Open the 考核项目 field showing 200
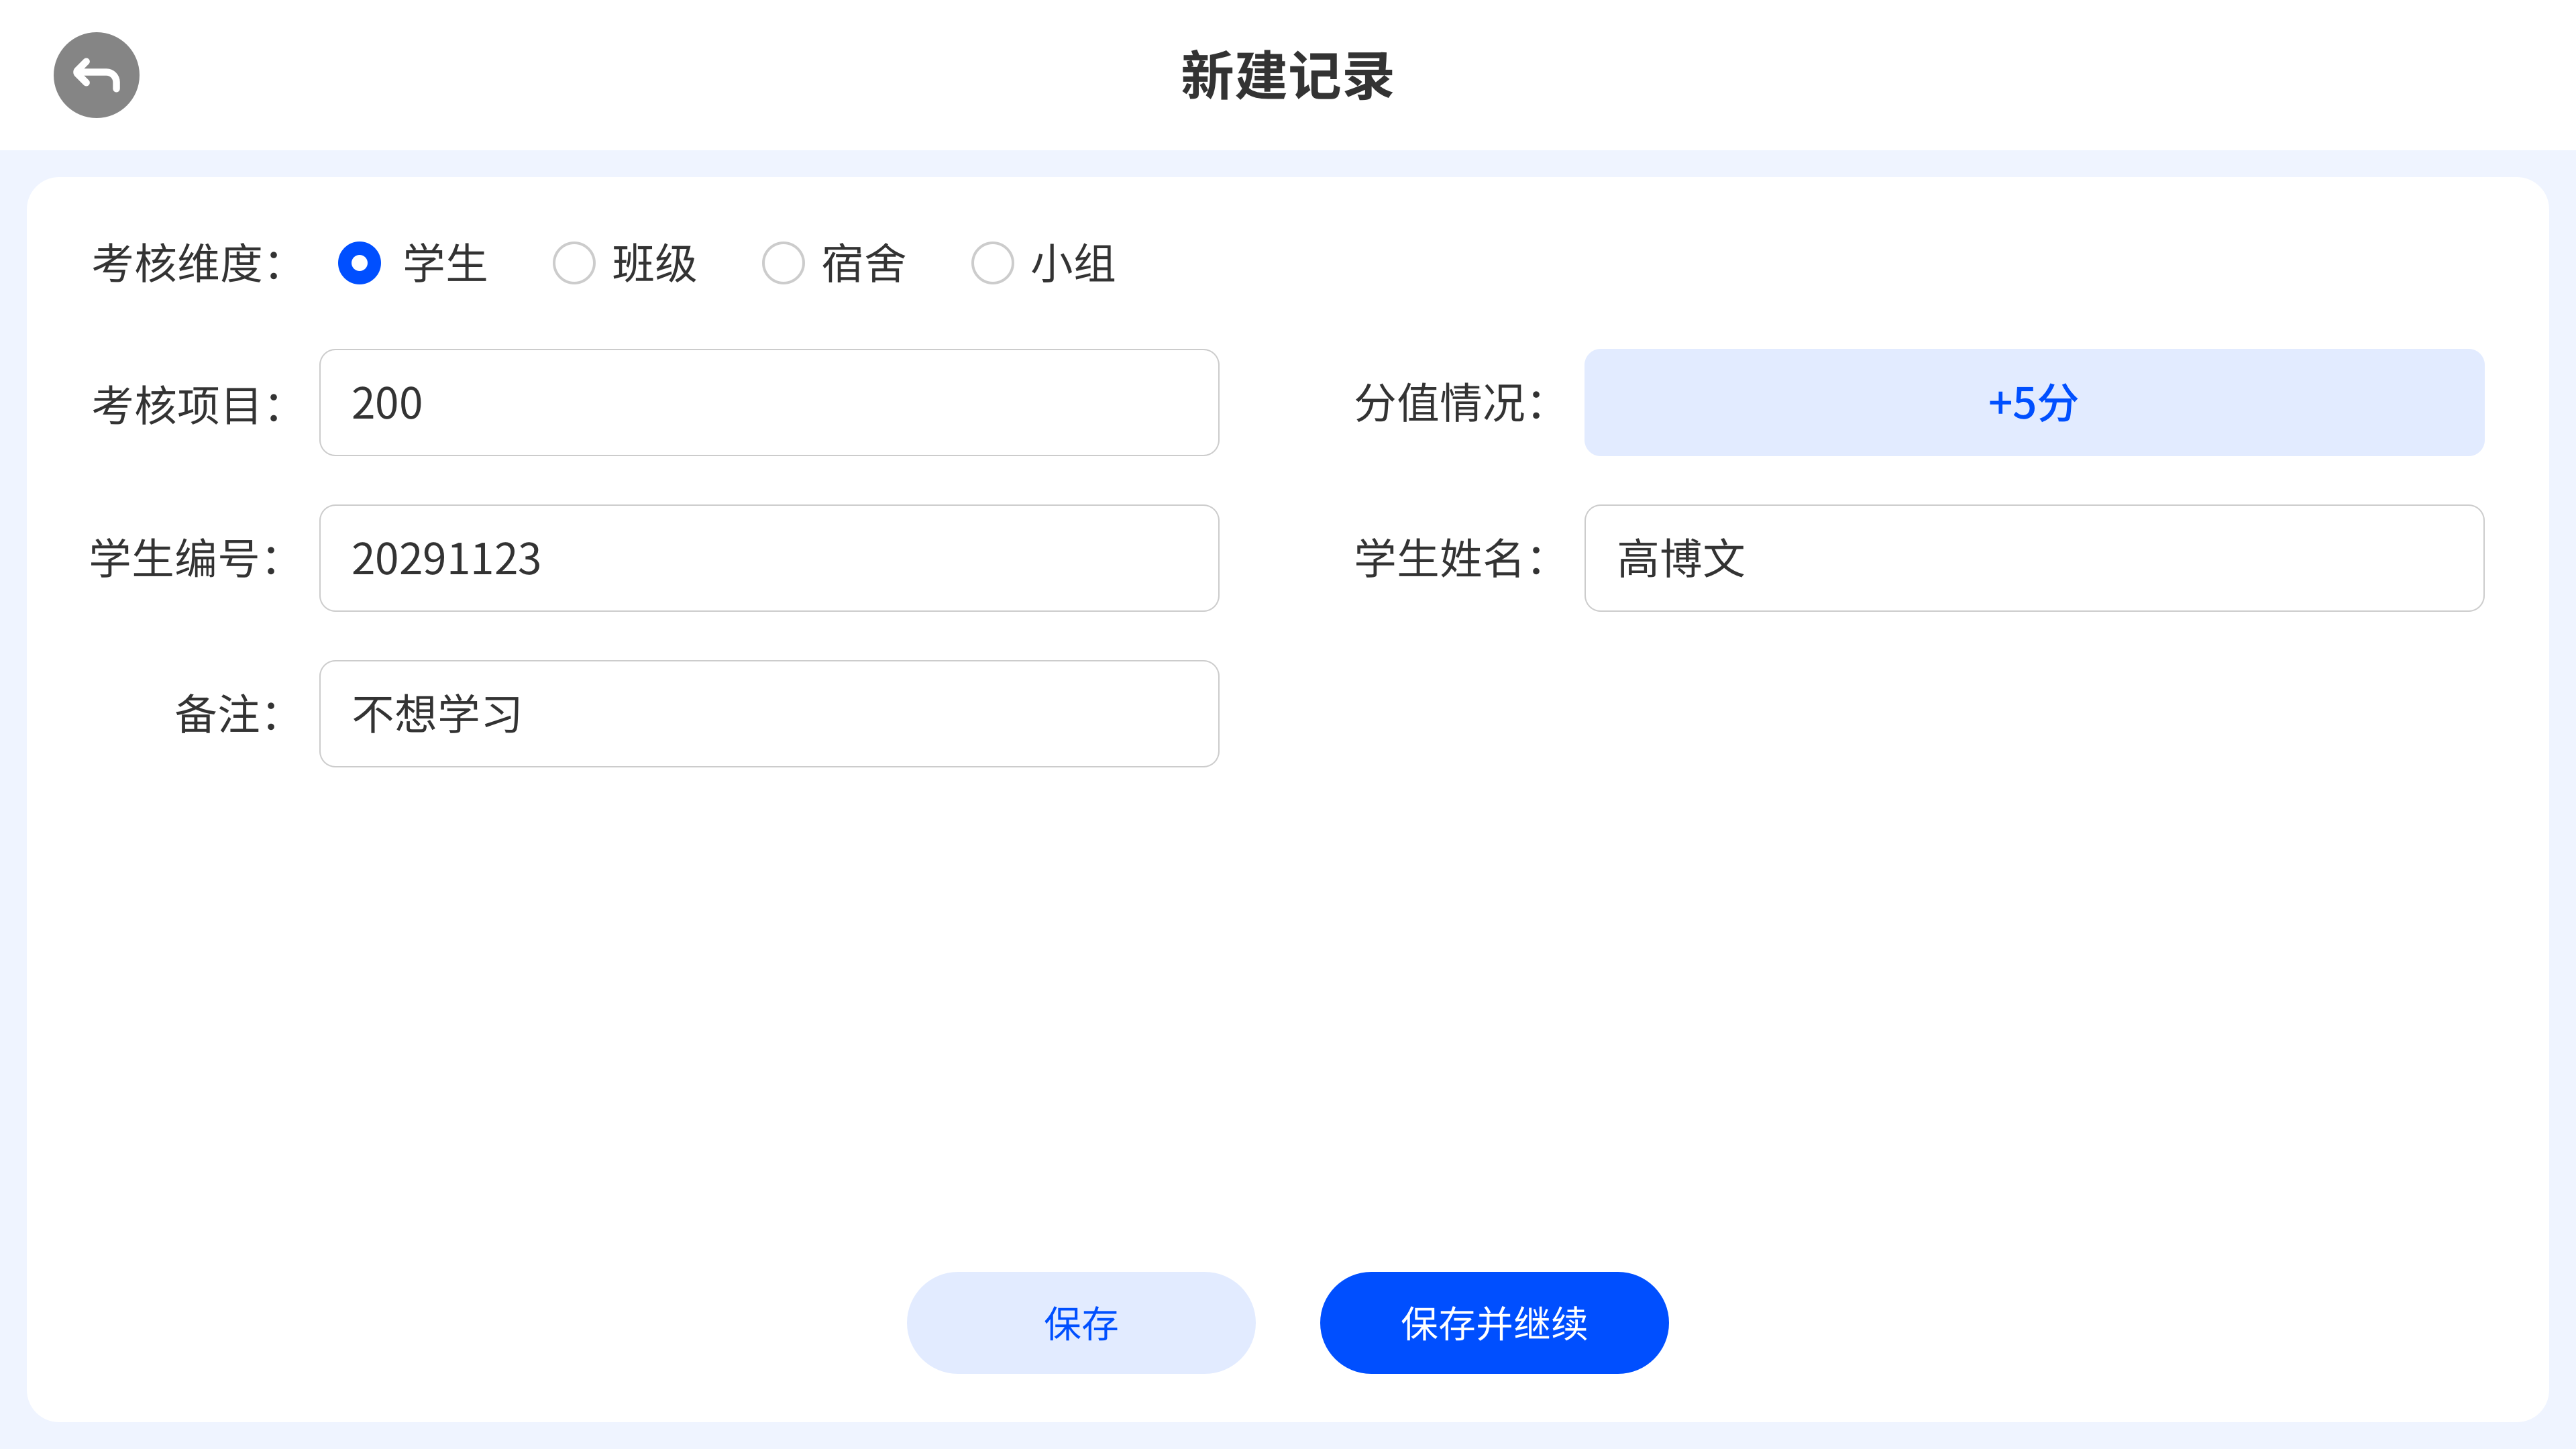 (x=768, y=403)
